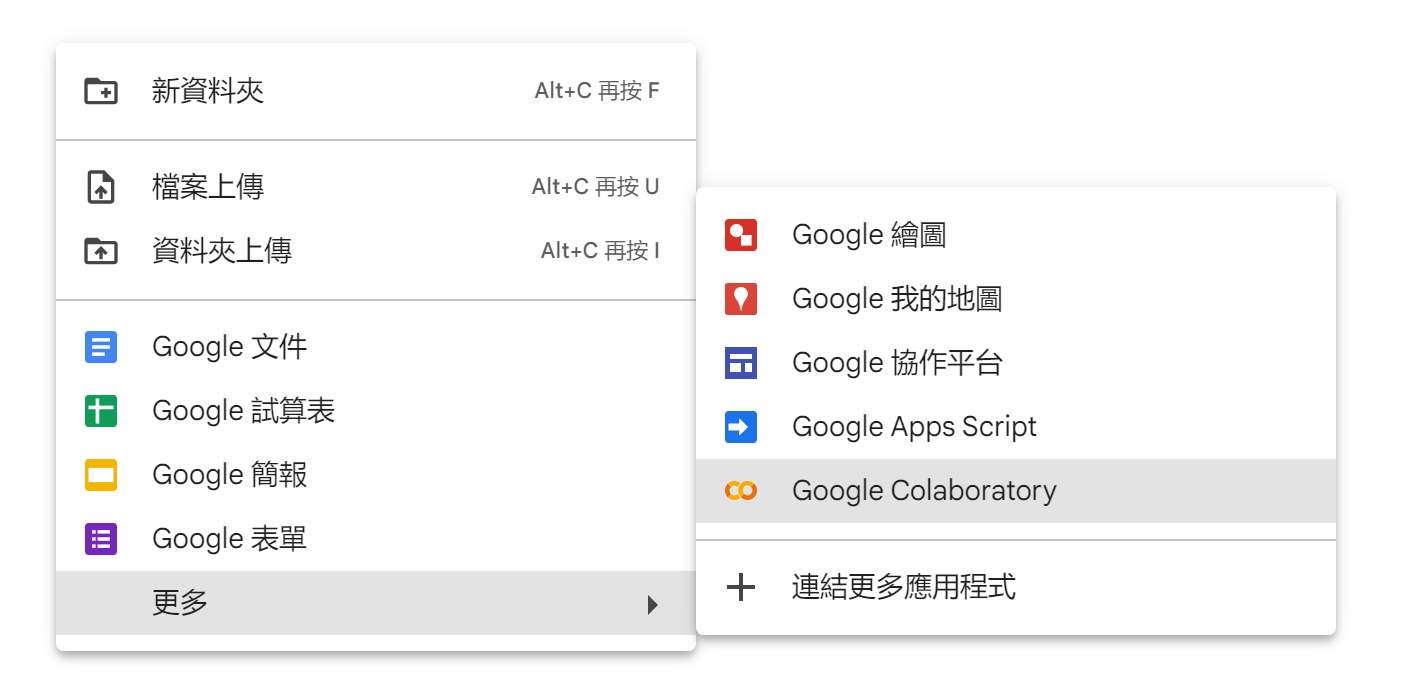The height and width of the screenshot is (696, 1401).
Task: Select 新資料夾 menu entry
Action: (x=376, y=91)
